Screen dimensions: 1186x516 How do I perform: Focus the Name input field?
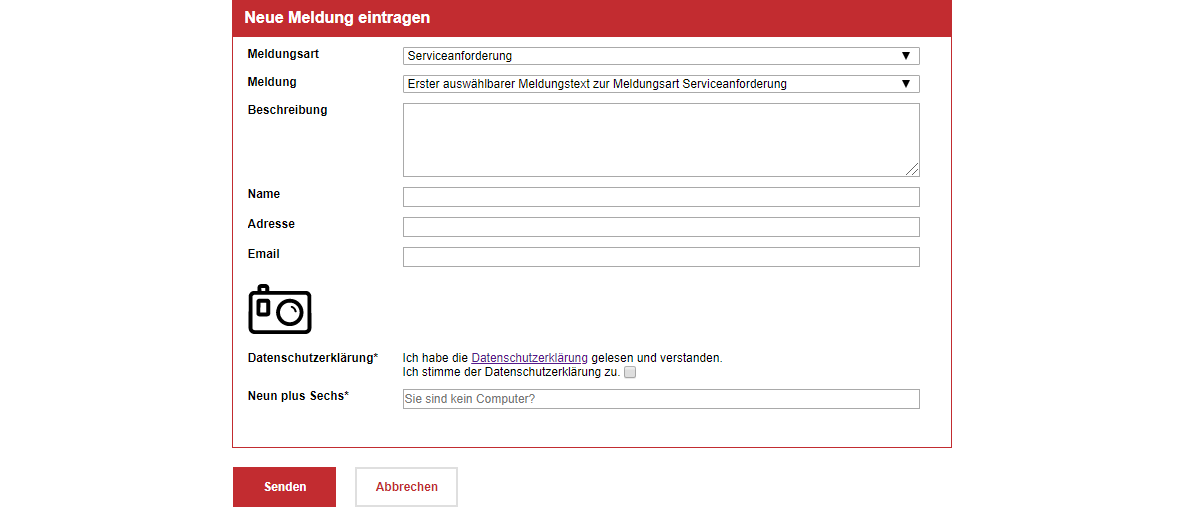(x=660, y=197)
